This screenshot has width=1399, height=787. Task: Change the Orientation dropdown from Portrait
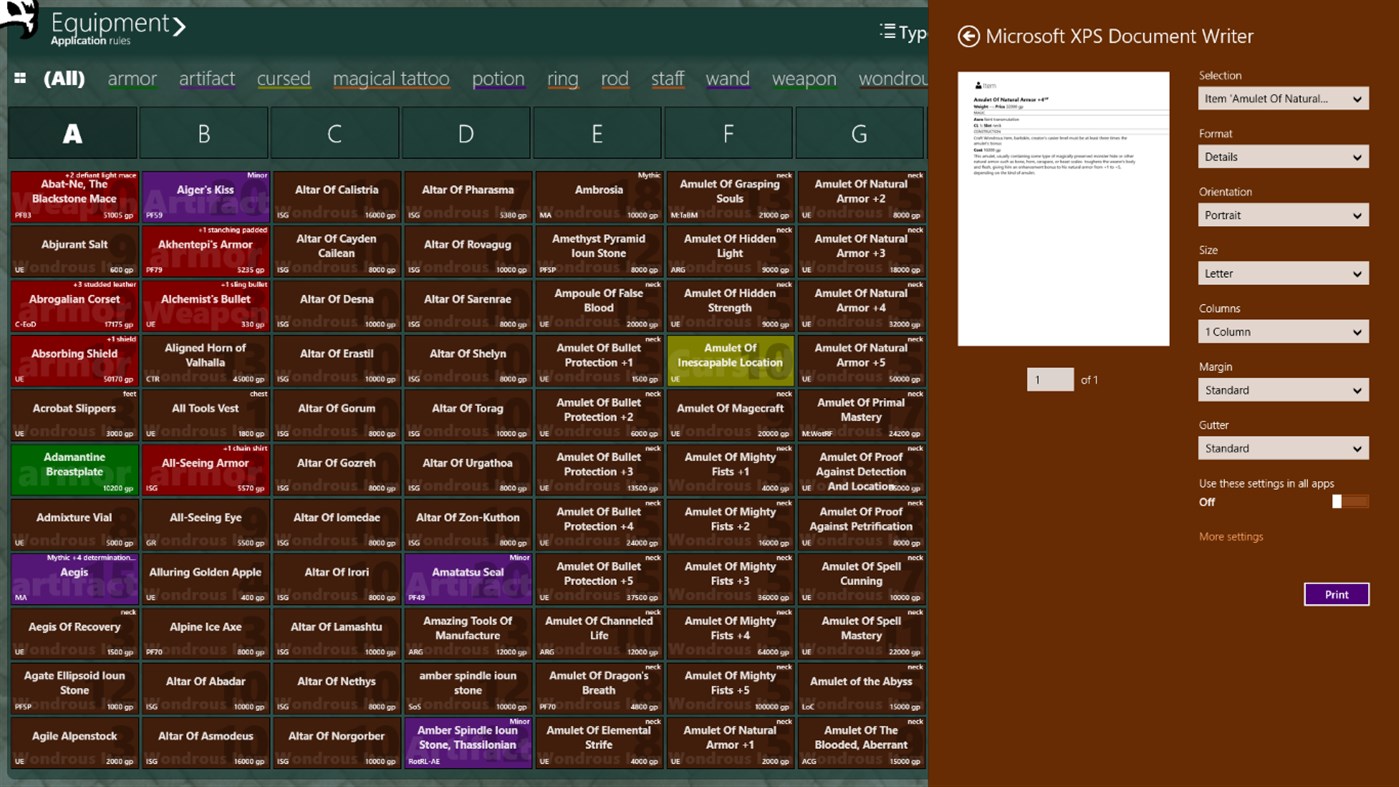1283,215
